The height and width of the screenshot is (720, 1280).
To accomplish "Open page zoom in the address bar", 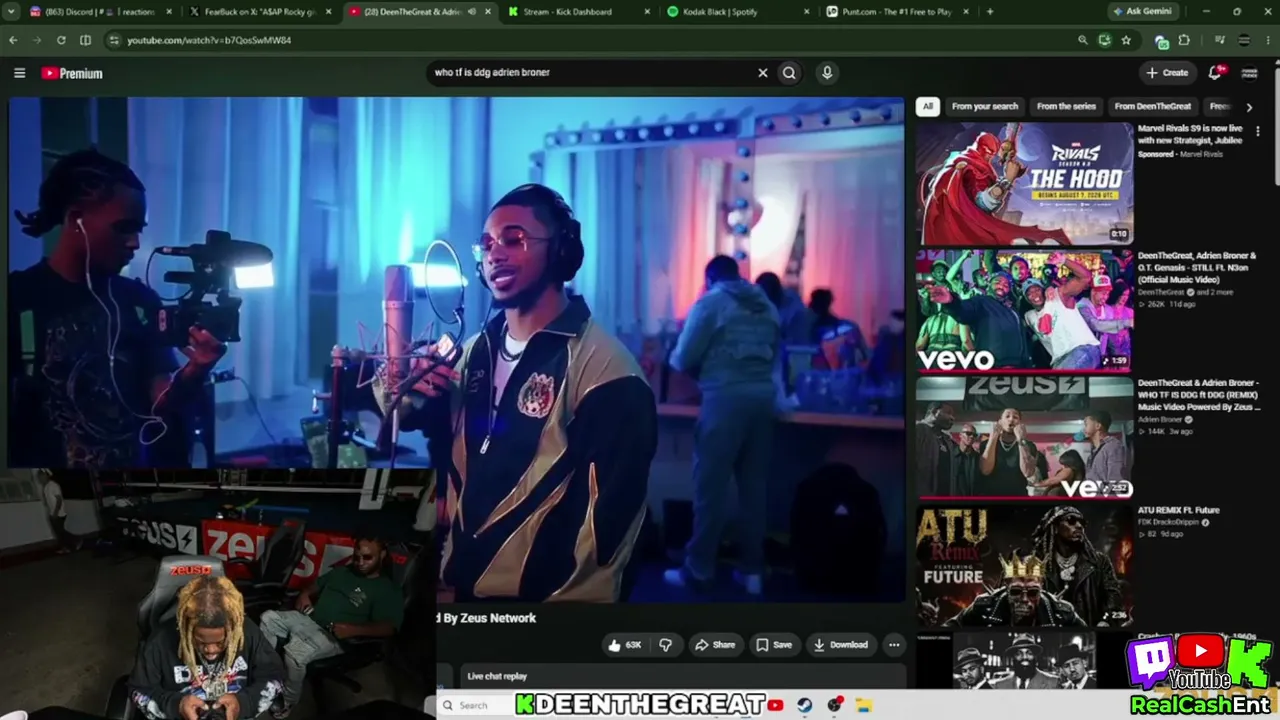I will pyautogui.click(x=1082, y=40).
